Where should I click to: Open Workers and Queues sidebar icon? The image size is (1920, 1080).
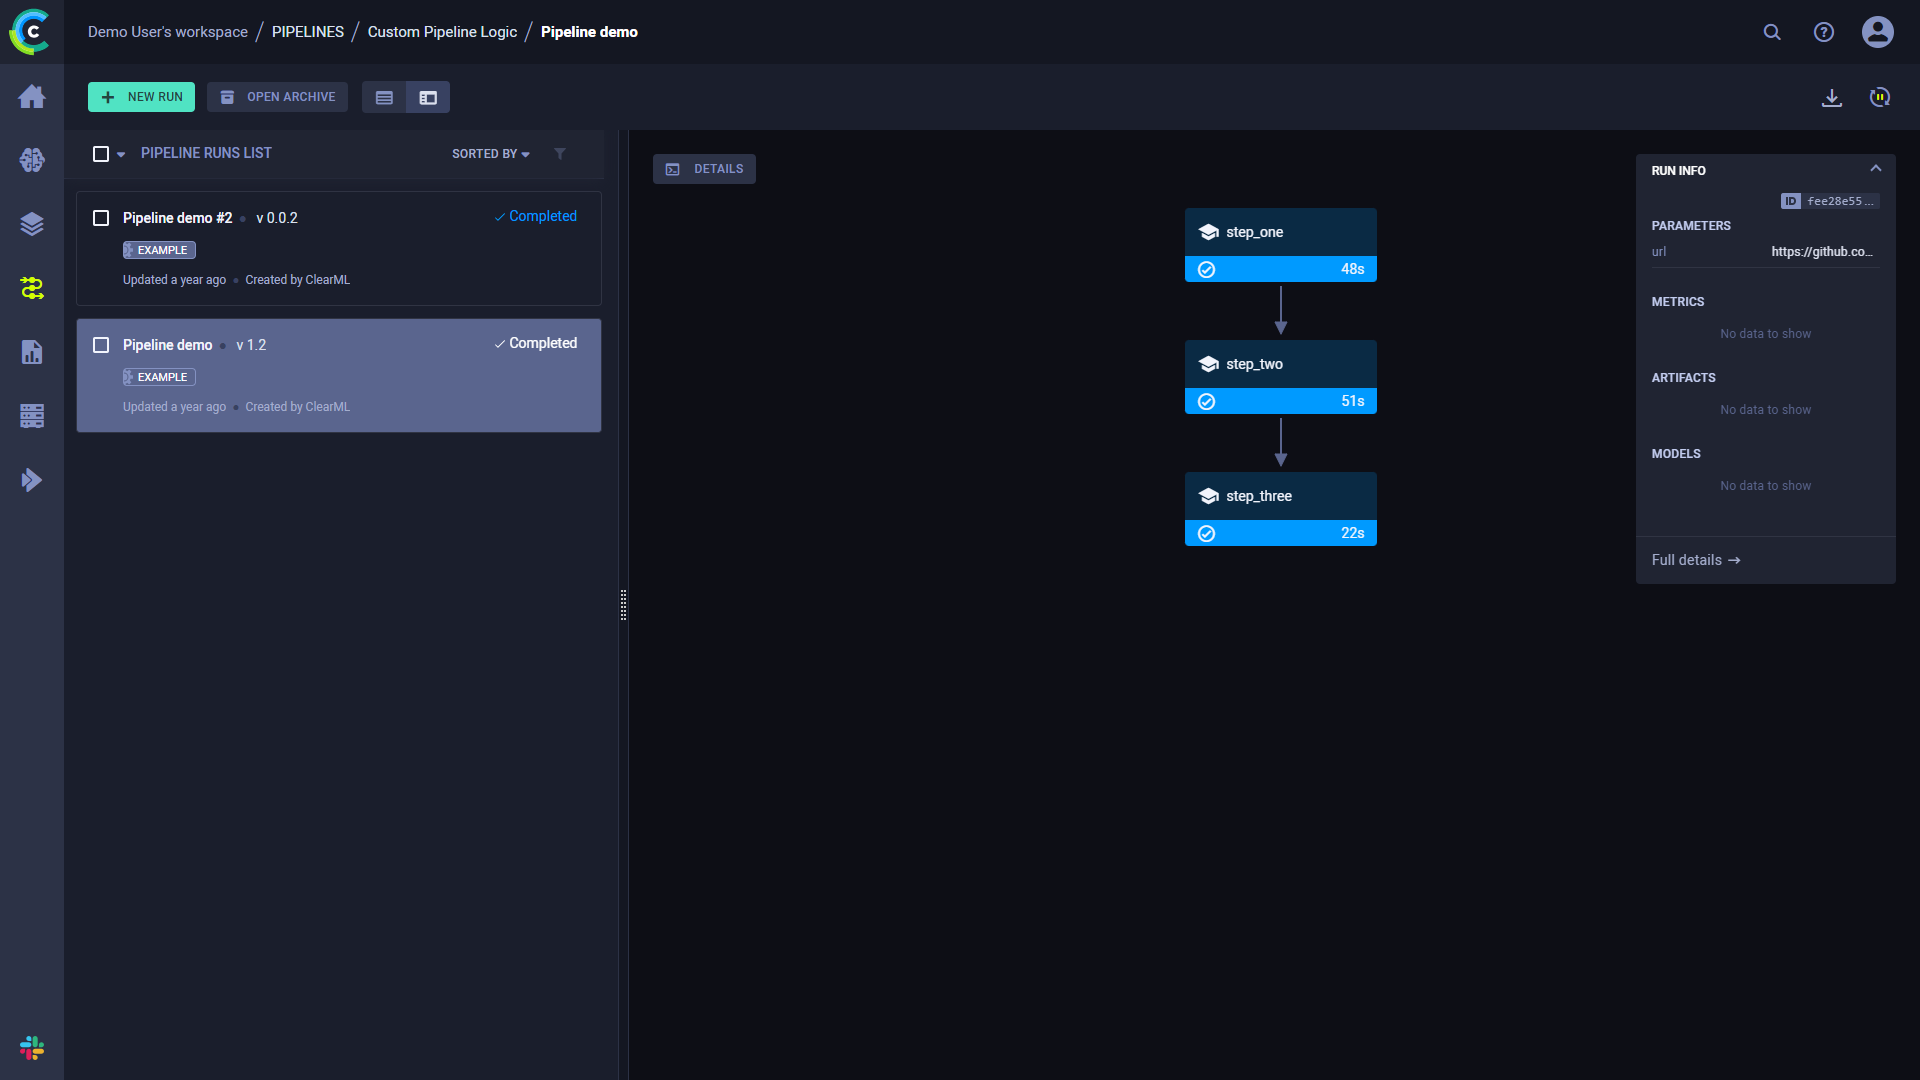(32, 416)
